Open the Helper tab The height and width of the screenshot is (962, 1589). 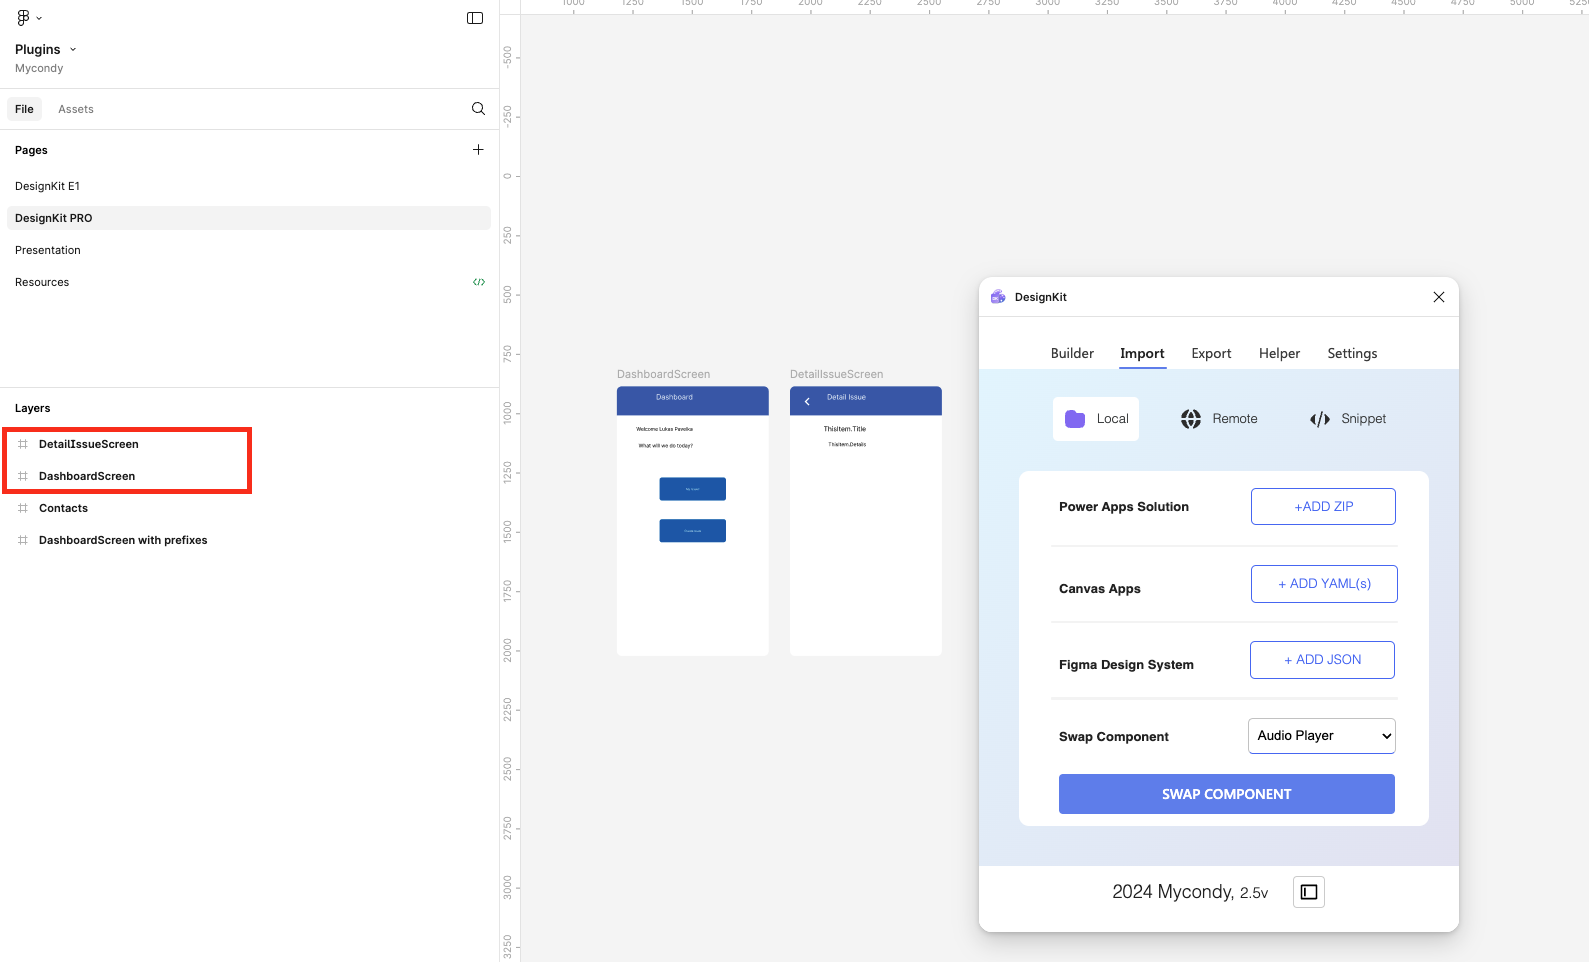1279,353
